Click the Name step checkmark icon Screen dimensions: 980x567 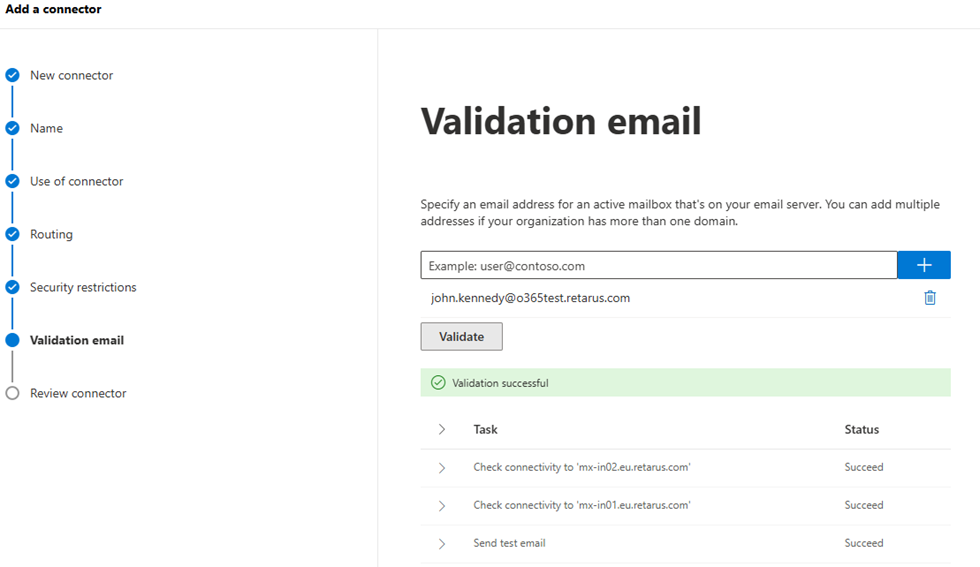tap(12, 128)
